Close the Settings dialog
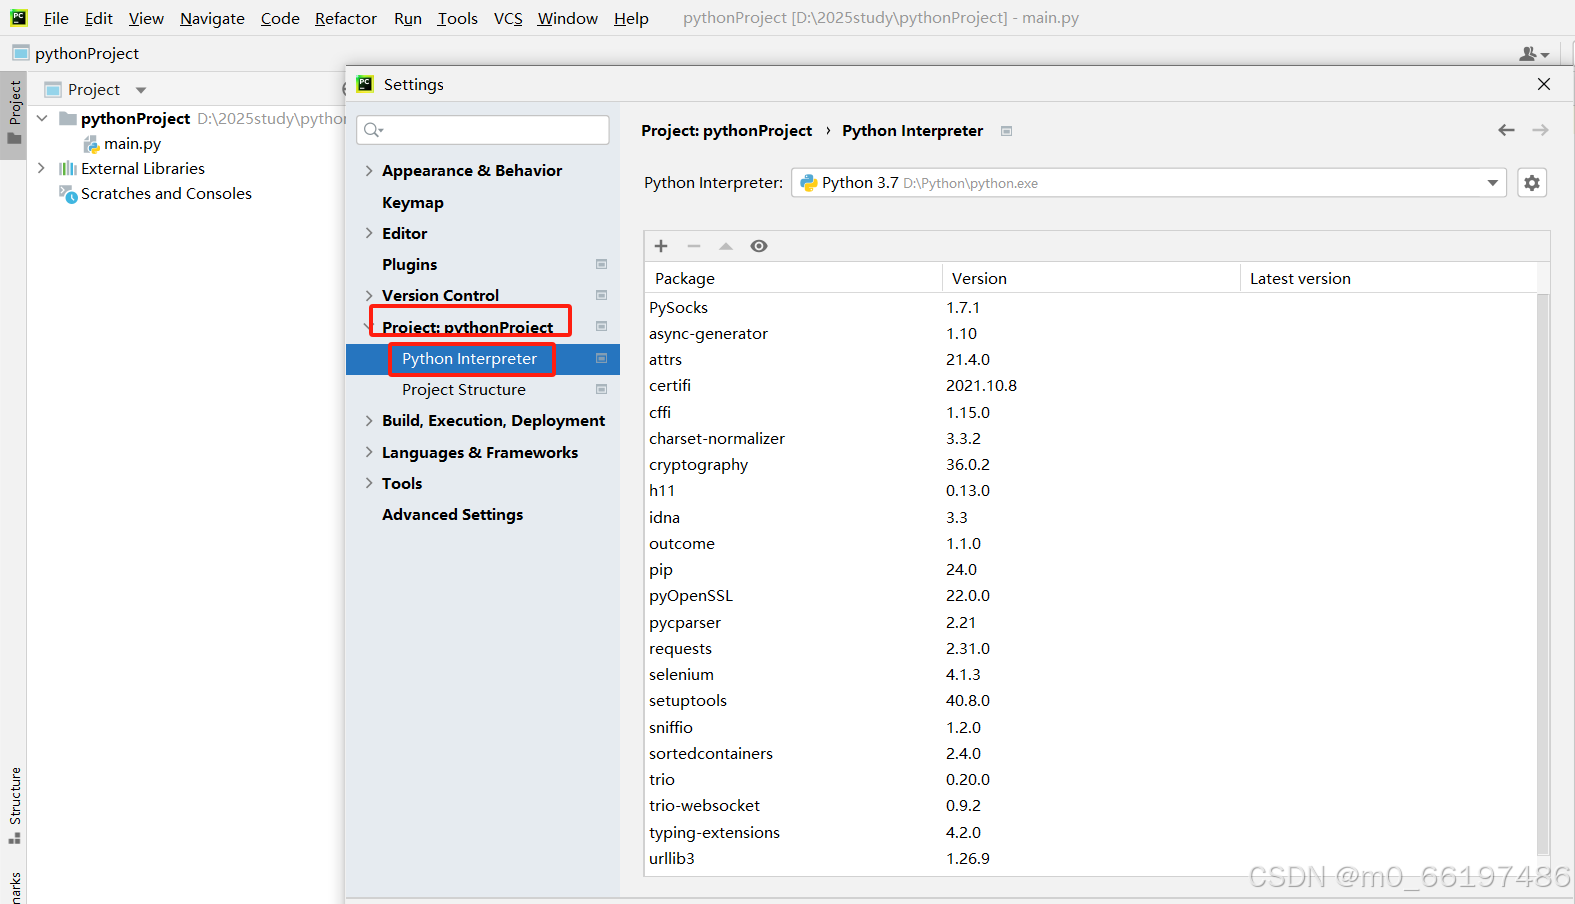This screenshot has width=1575, height=904. pyautogui.click(x=1544, y=84)
